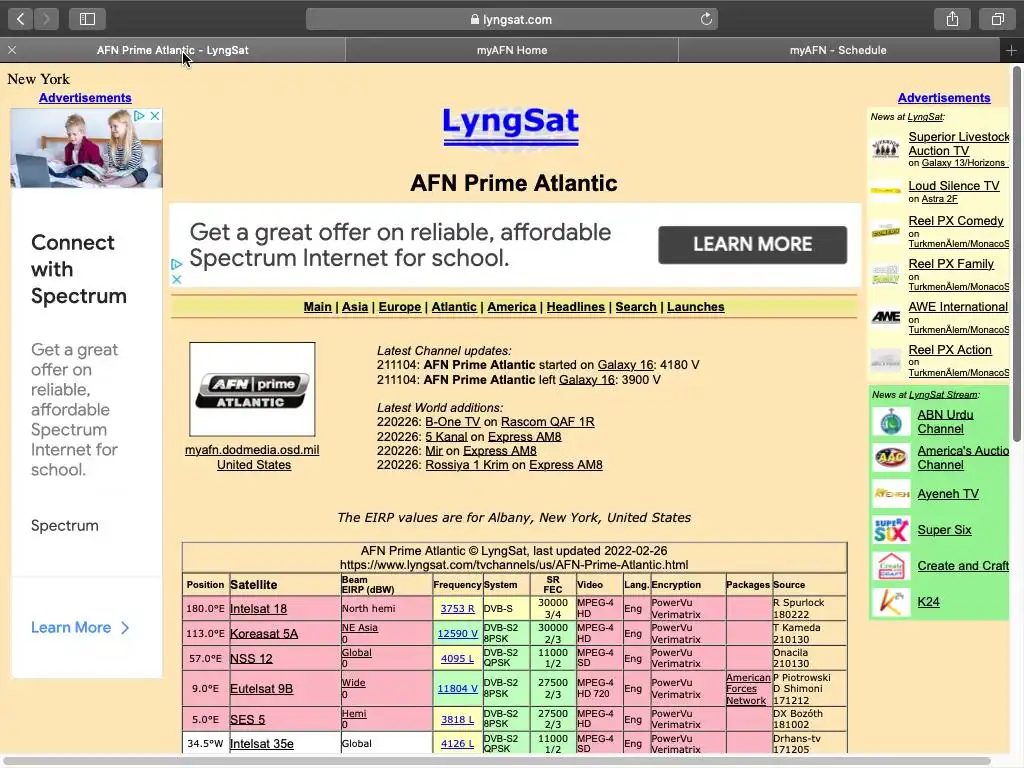This screenshot has height=768, width=1024.
Task: Open the Koreasat 5A satellite link
Action: tap(264, 633)
